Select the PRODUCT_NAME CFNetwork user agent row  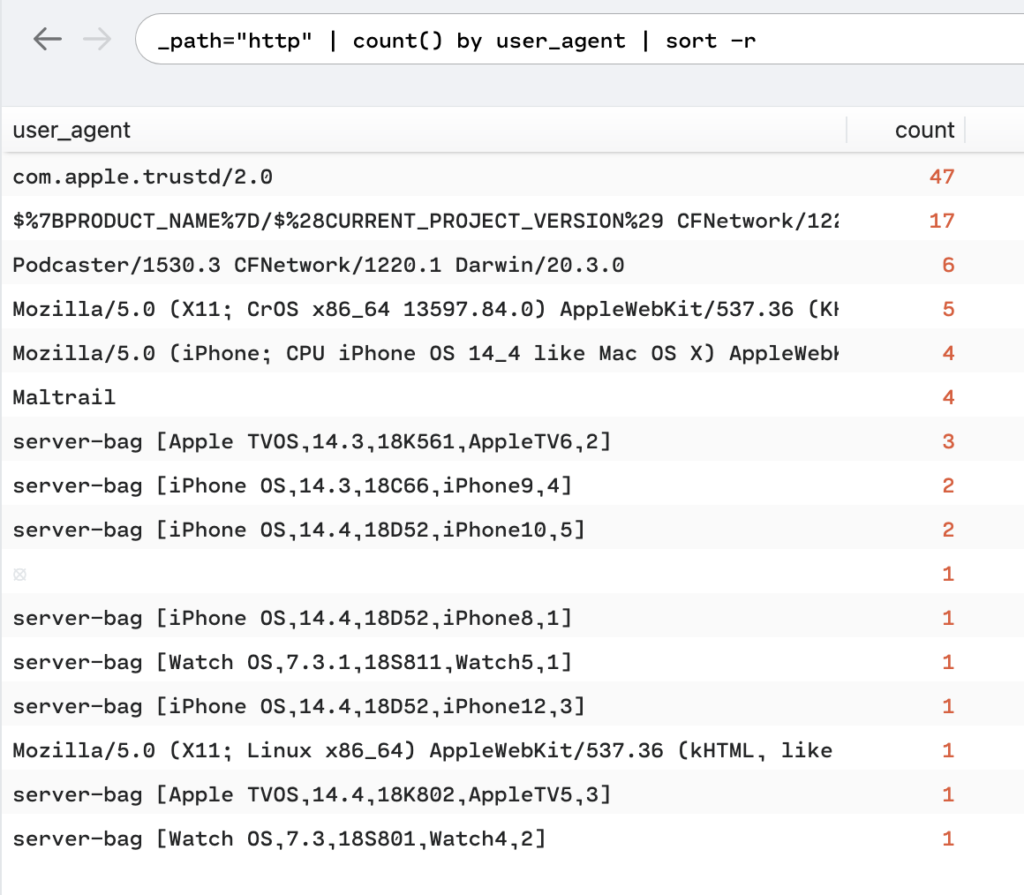(x=424, y=221)
